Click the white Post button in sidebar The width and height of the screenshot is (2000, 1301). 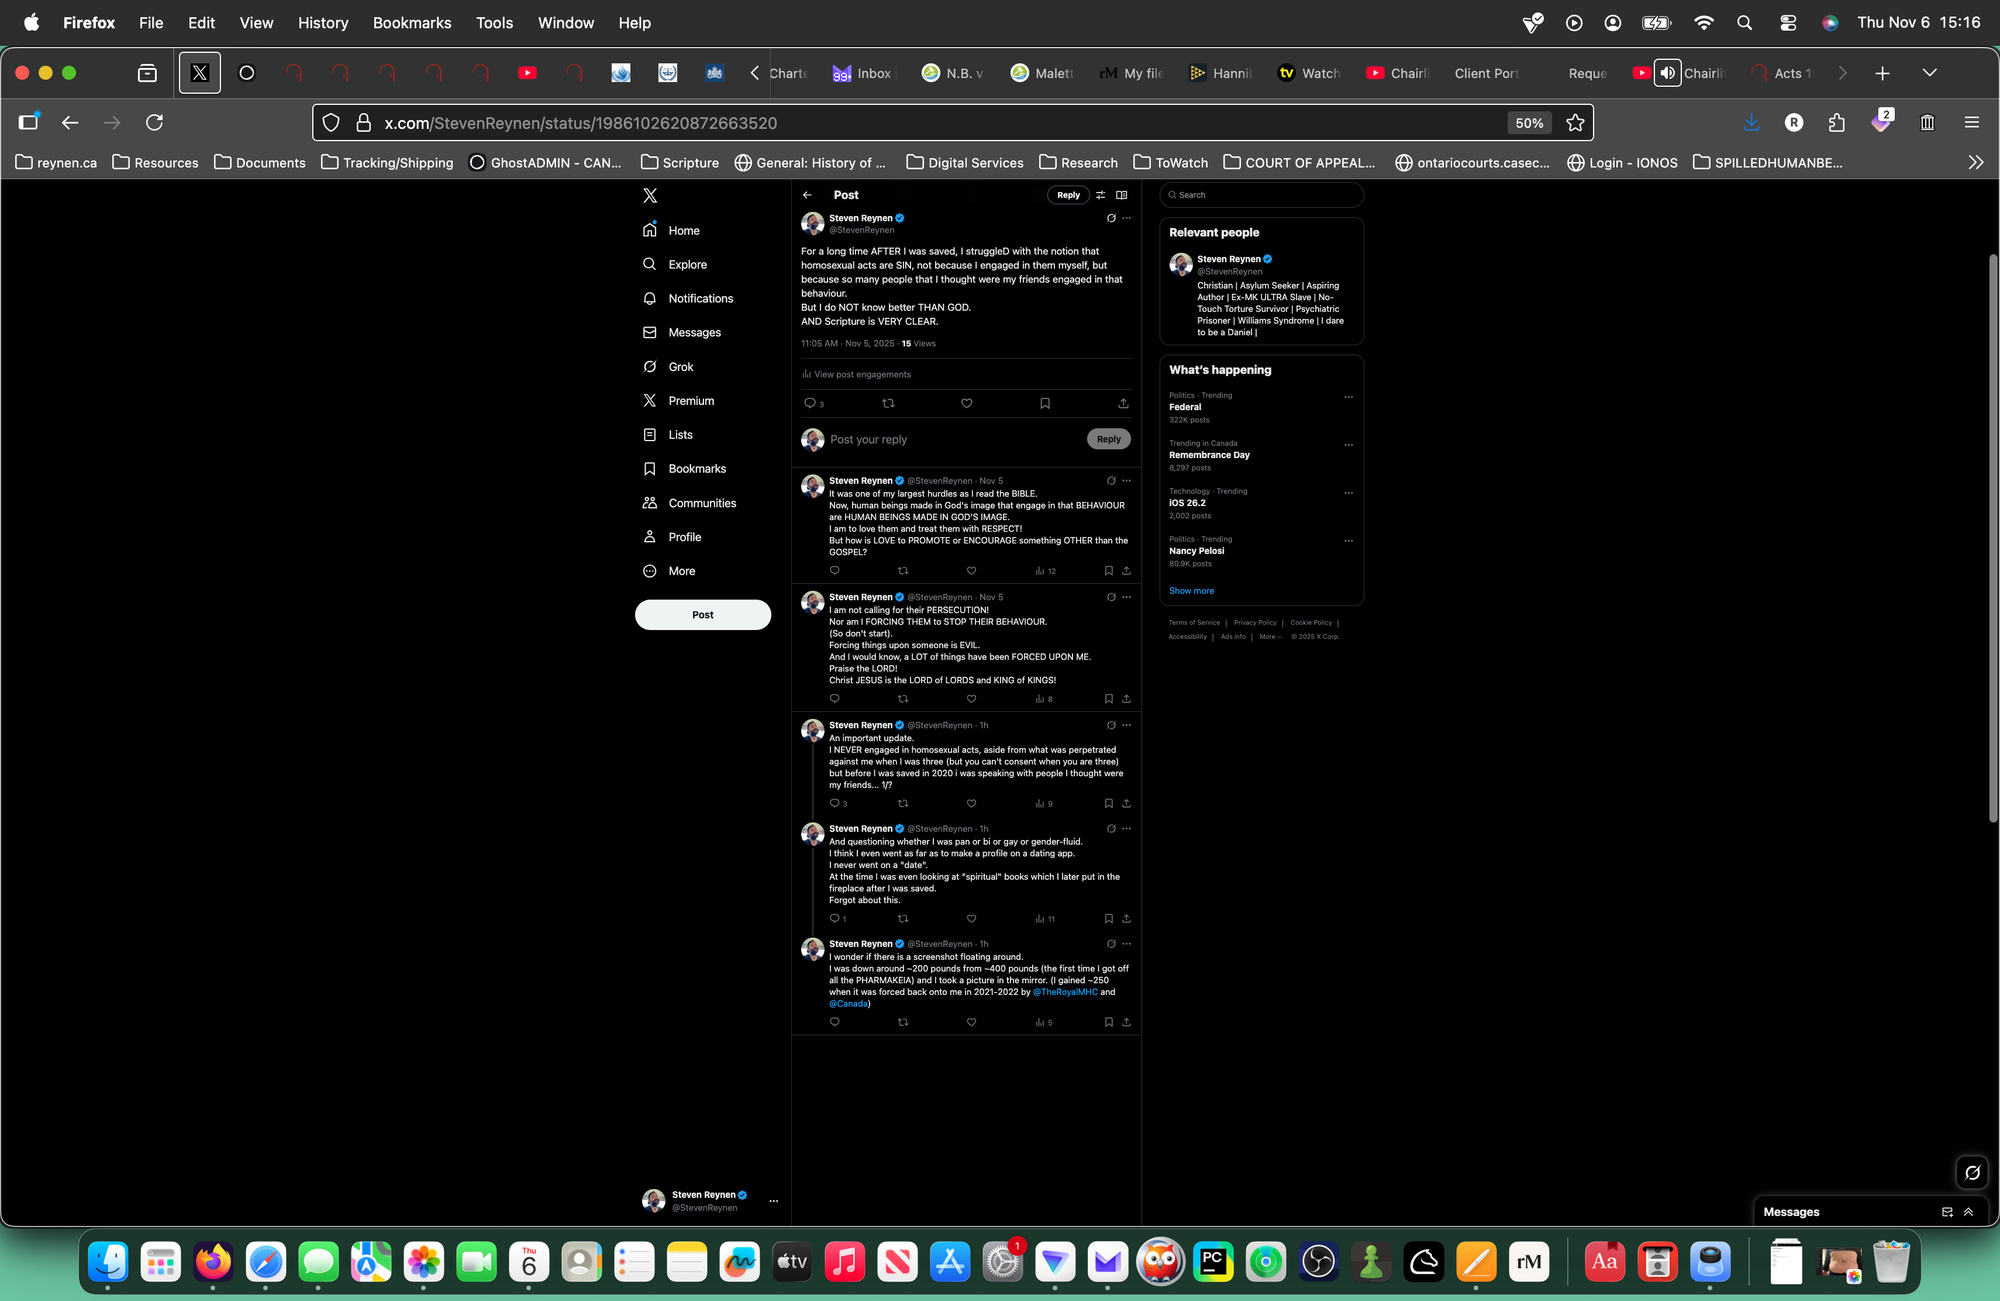click(702, 615)
